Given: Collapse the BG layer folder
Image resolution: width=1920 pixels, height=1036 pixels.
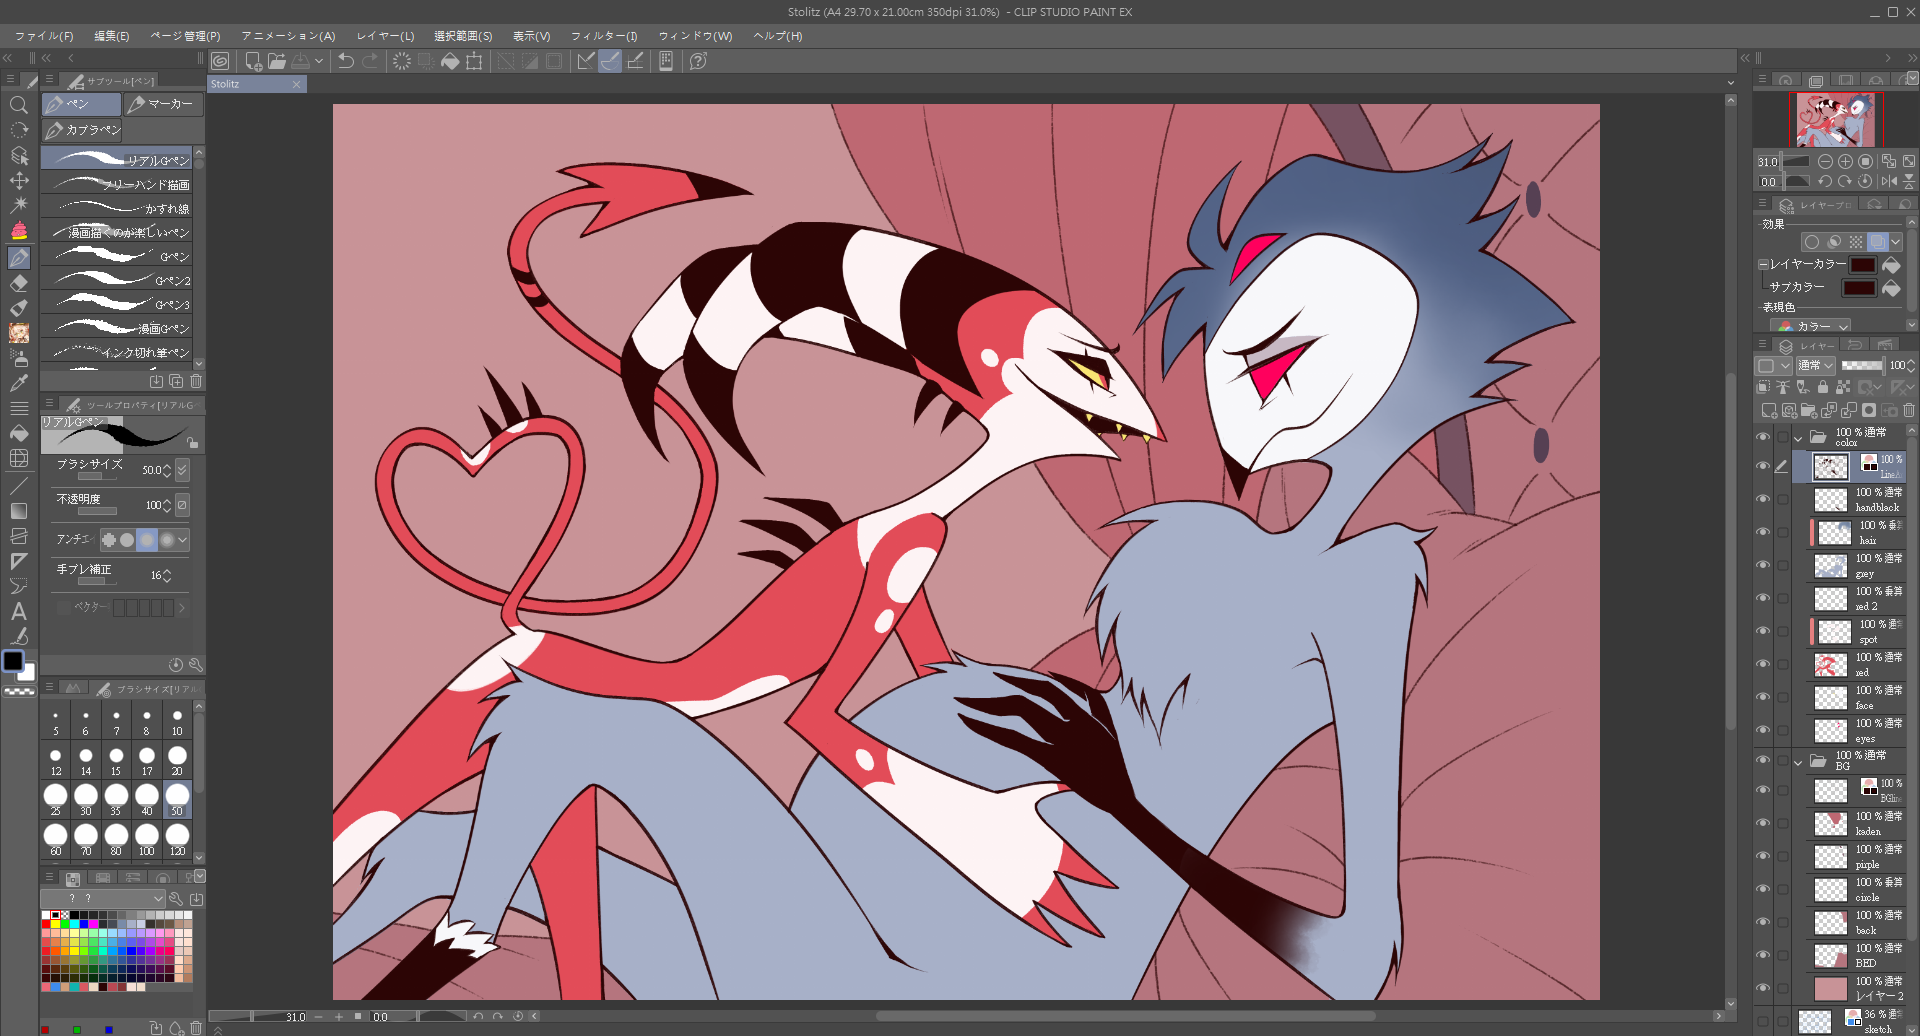Looking at the screenshot, I should (1798, 762).
